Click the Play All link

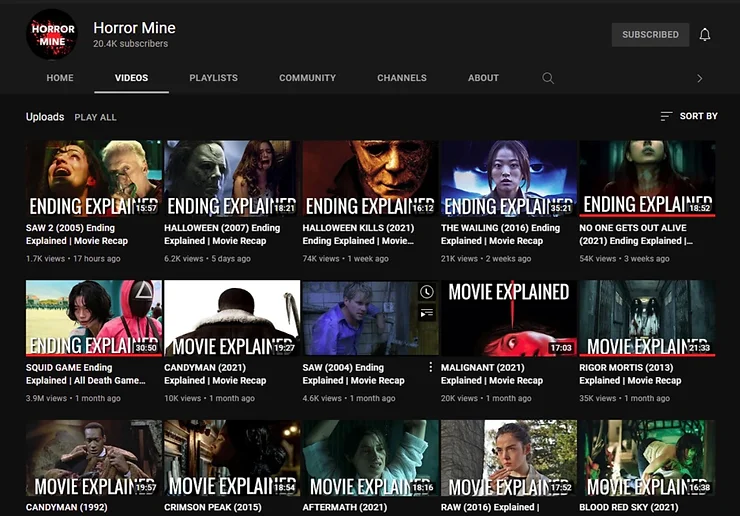(95, 117)
